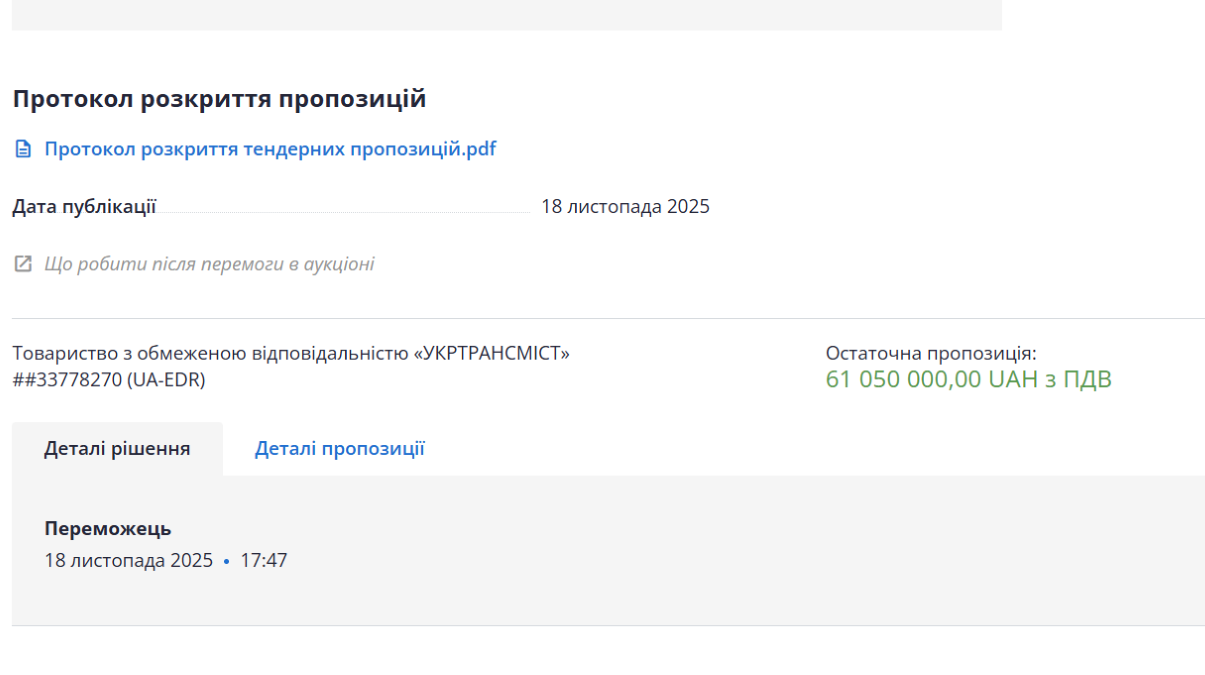Click the ##33778270 (UA-EDR) code
Screen dimensions: 1205x675
tap(108, 379)
